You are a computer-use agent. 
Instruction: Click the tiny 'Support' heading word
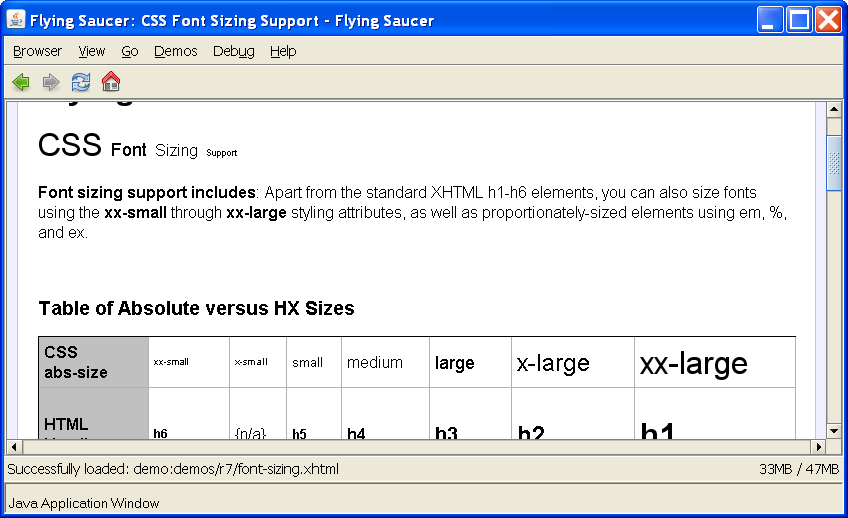[x=222, y=153]
